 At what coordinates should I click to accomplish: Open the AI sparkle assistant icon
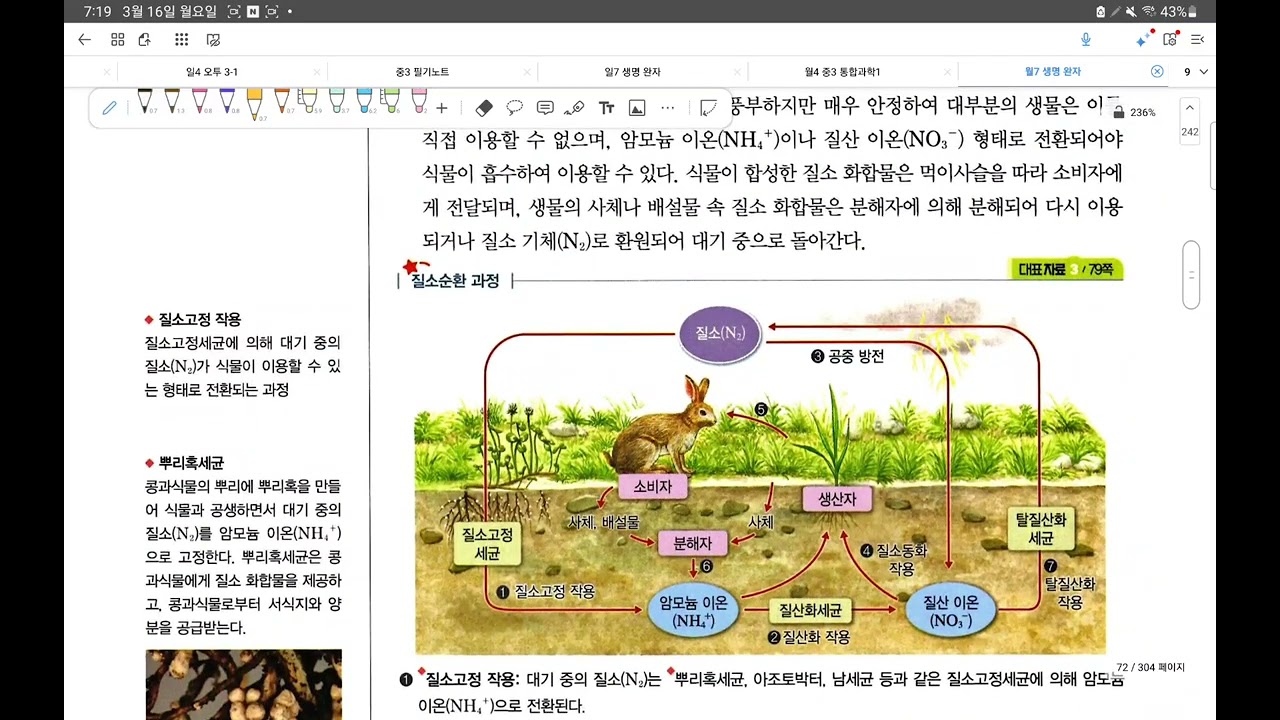coord(1142,40)
